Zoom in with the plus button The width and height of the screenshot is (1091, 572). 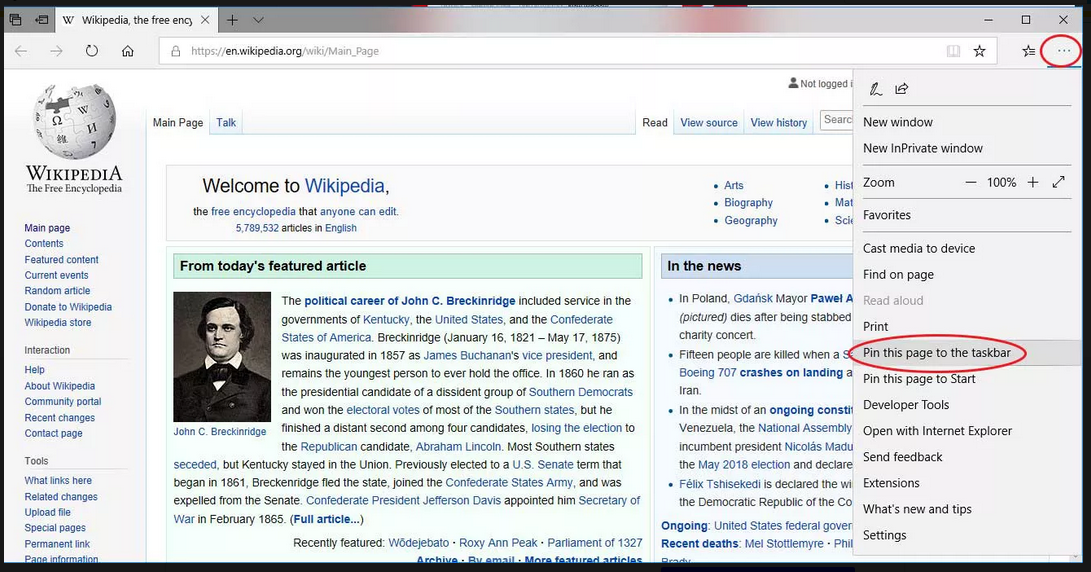(x=1033, y=182)
